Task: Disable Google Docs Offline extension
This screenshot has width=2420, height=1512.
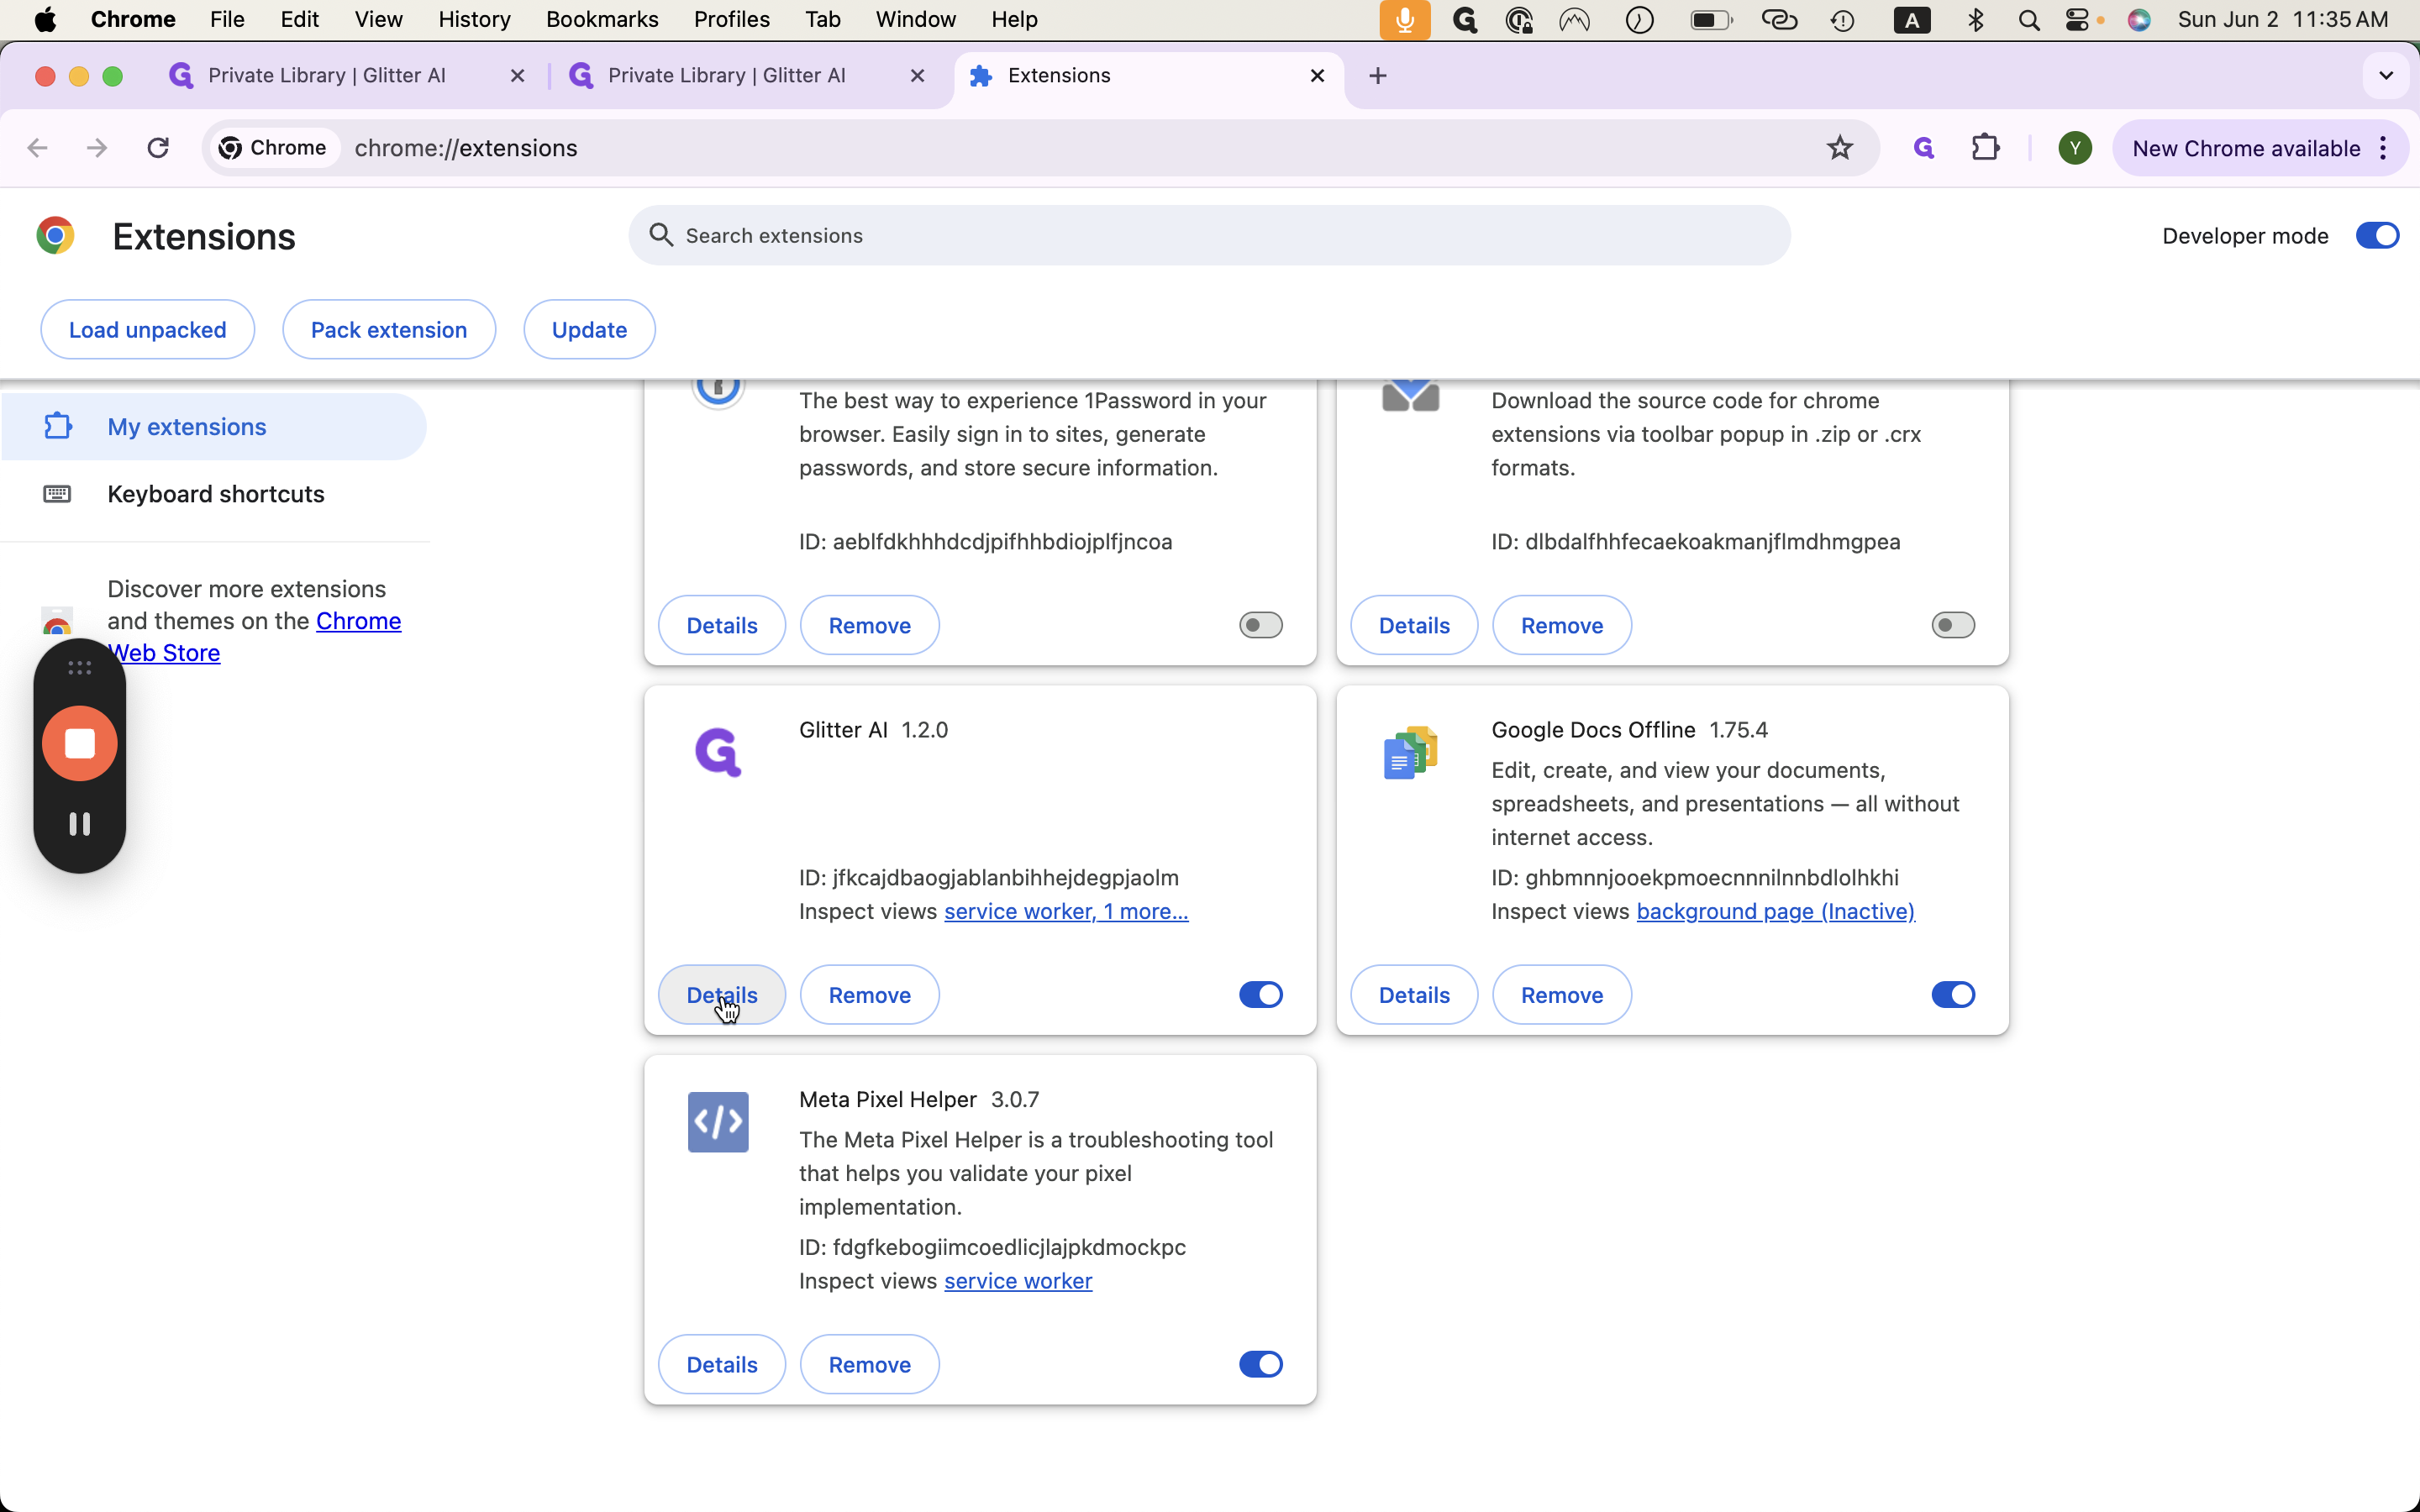Action: [x=1953, y=995]
